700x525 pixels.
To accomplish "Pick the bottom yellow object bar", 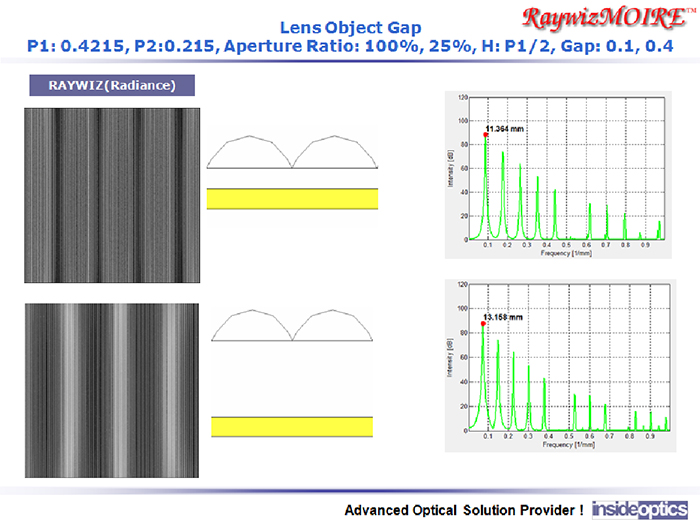I will (x=292, y=427).
